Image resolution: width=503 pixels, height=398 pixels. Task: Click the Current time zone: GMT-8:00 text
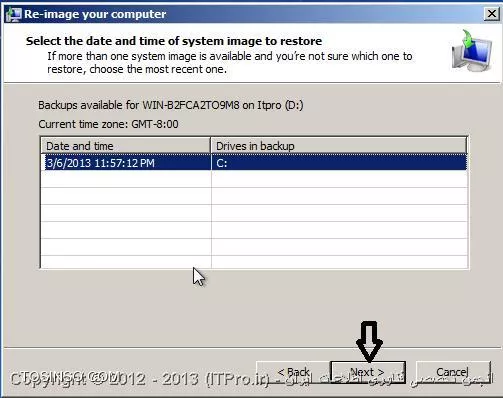pyautogui.click(x=108, y=124)
